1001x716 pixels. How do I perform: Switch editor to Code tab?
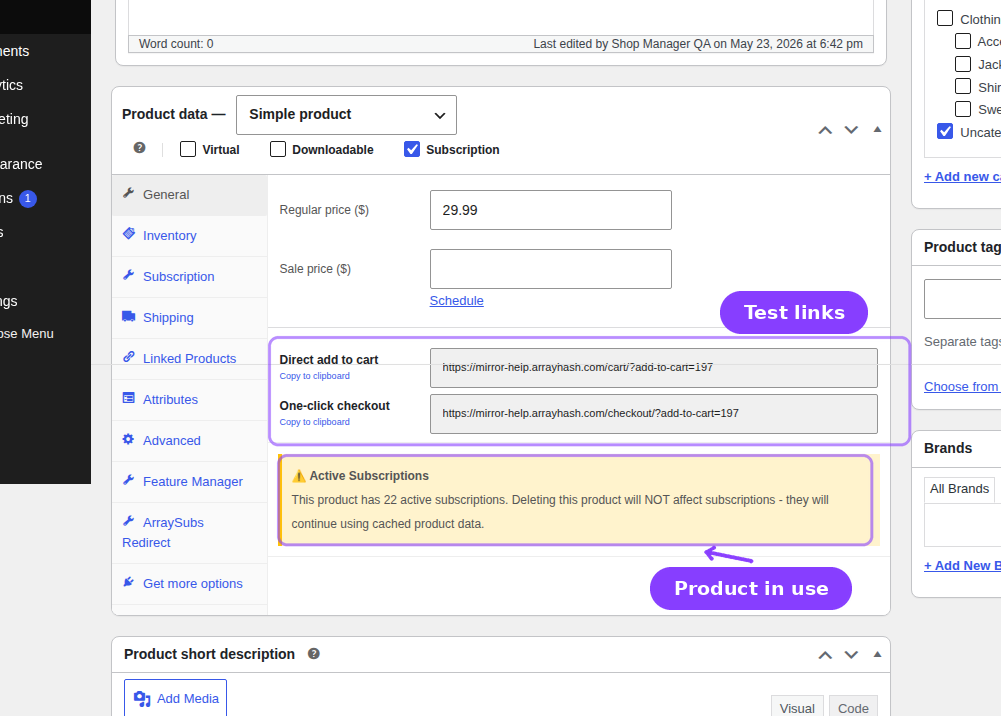(x=853, y=707)
